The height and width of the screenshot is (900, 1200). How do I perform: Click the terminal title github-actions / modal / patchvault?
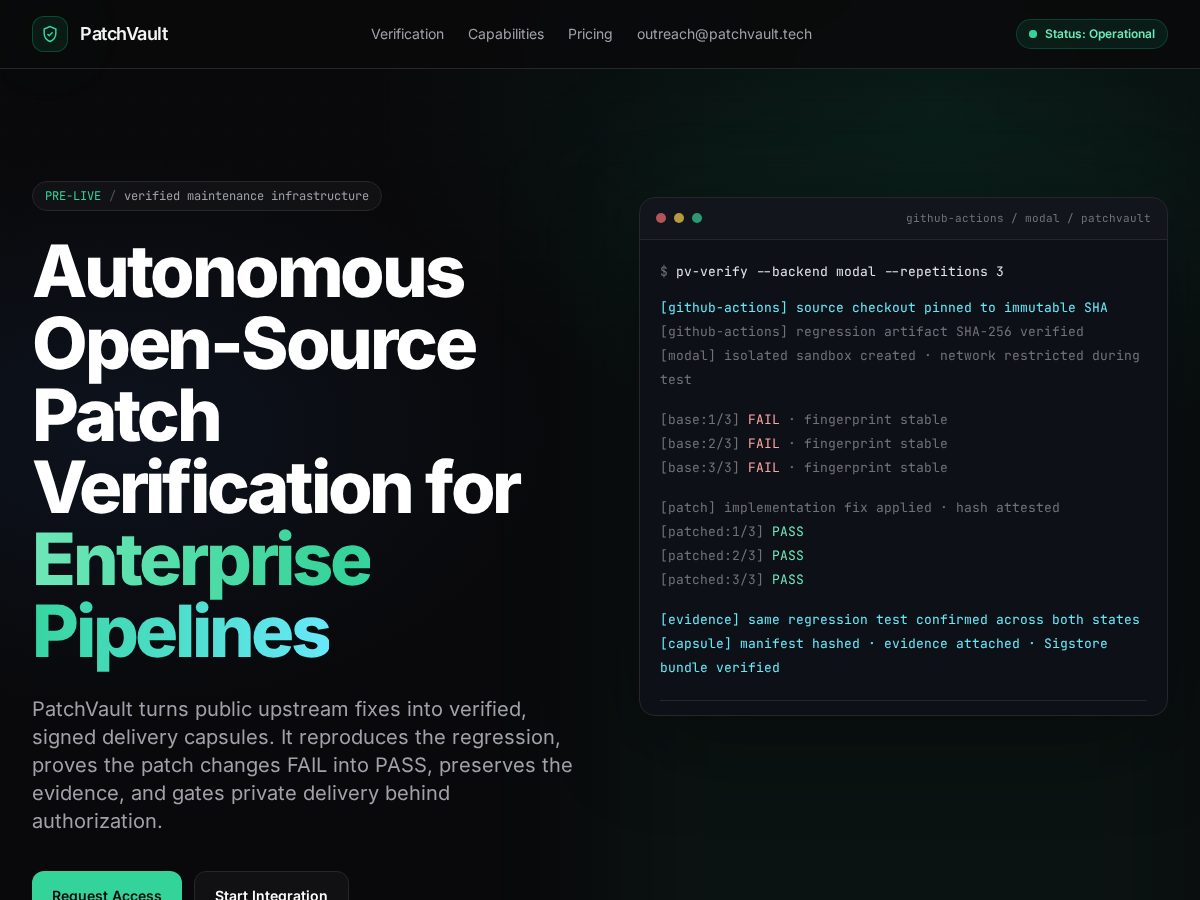[x=1028, y=218]
